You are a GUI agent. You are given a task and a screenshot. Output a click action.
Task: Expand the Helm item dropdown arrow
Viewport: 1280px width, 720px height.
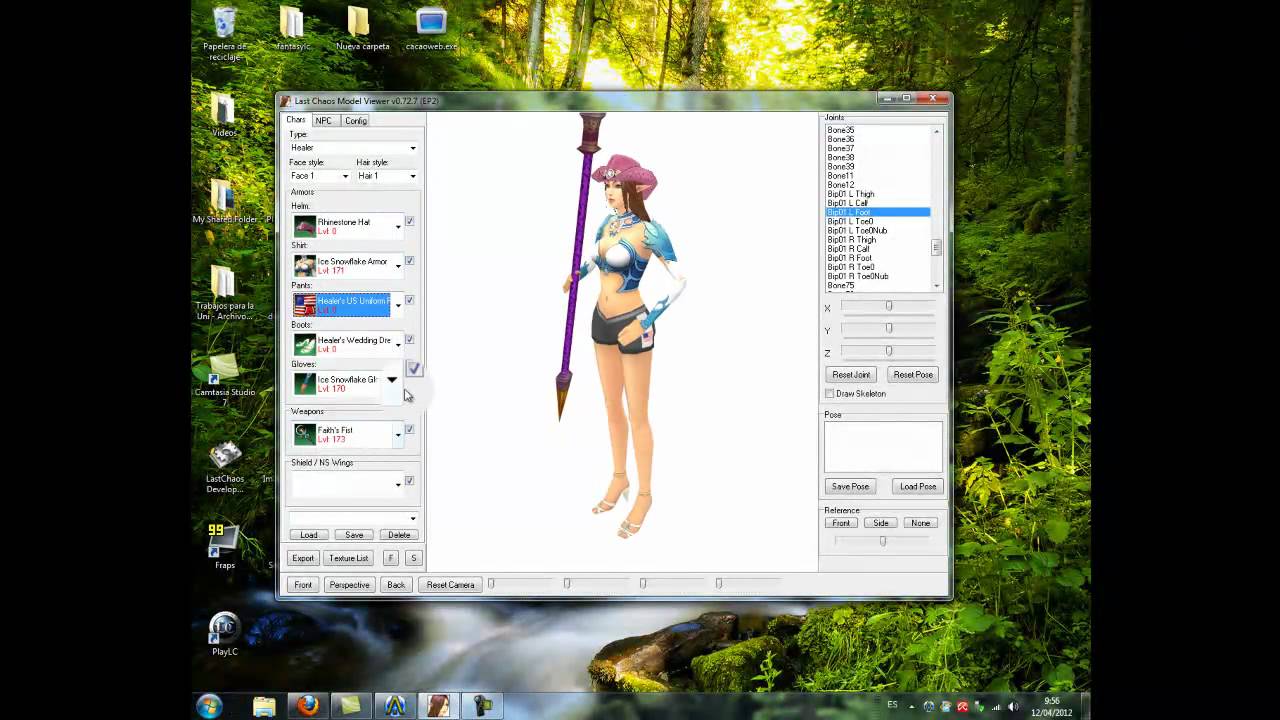pos(398,227)
